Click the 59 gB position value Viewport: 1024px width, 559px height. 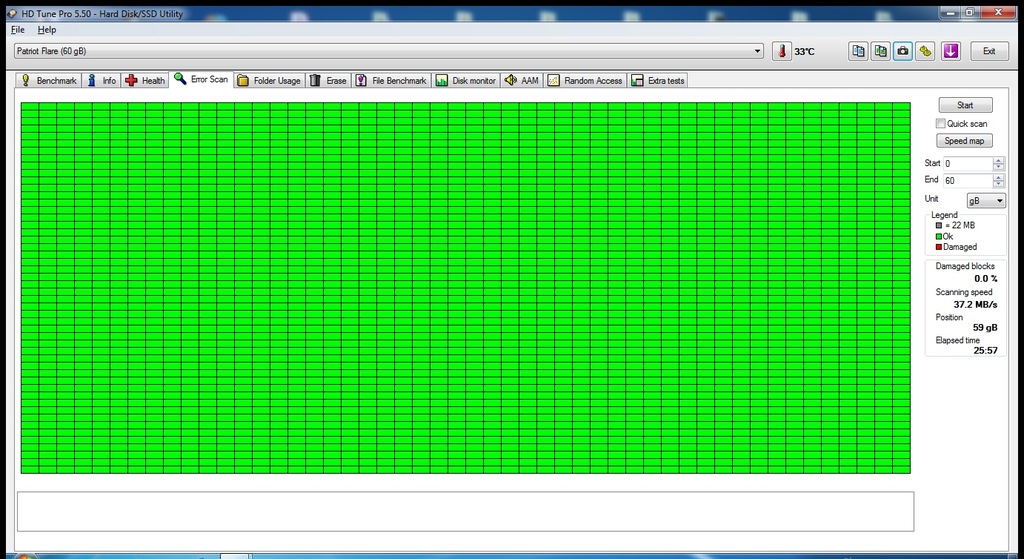[x=985, y=327]
